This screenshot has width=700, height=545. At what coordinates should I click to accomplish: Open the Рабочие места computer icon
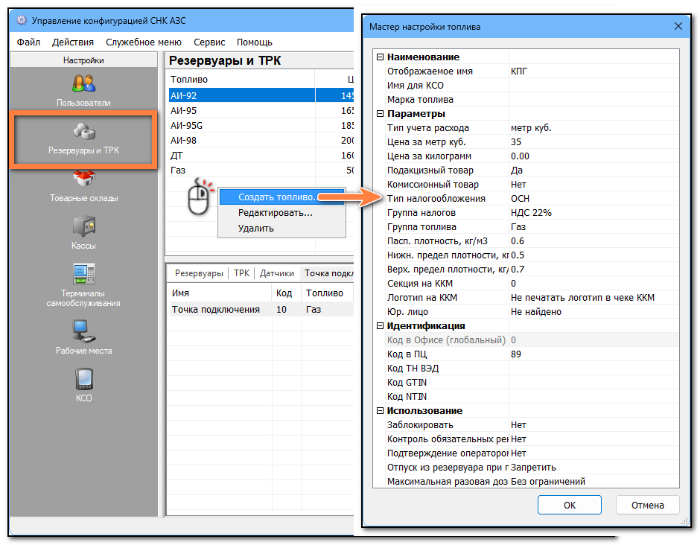click(84, 331)
